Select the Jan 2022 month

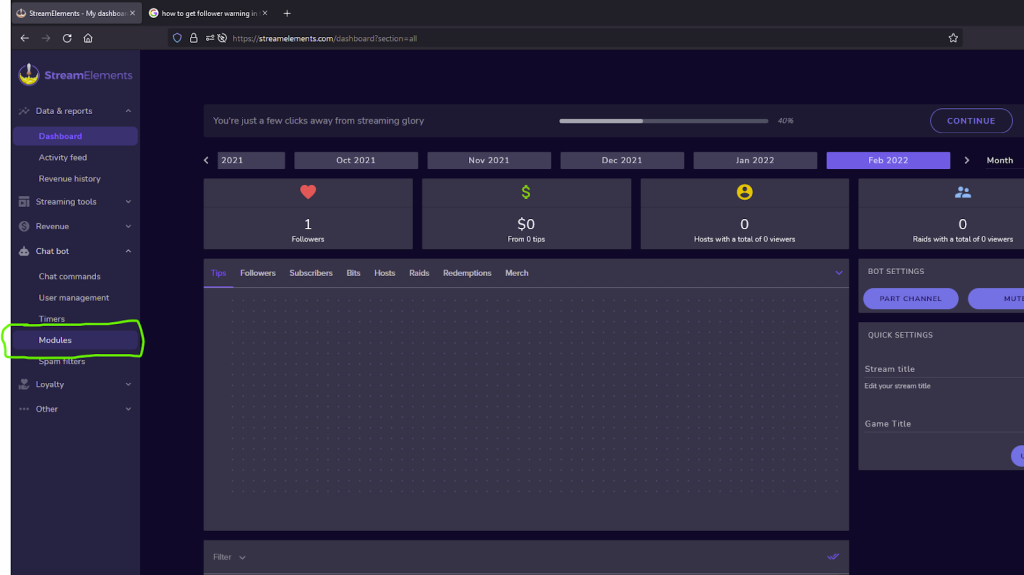coord(755,160)
